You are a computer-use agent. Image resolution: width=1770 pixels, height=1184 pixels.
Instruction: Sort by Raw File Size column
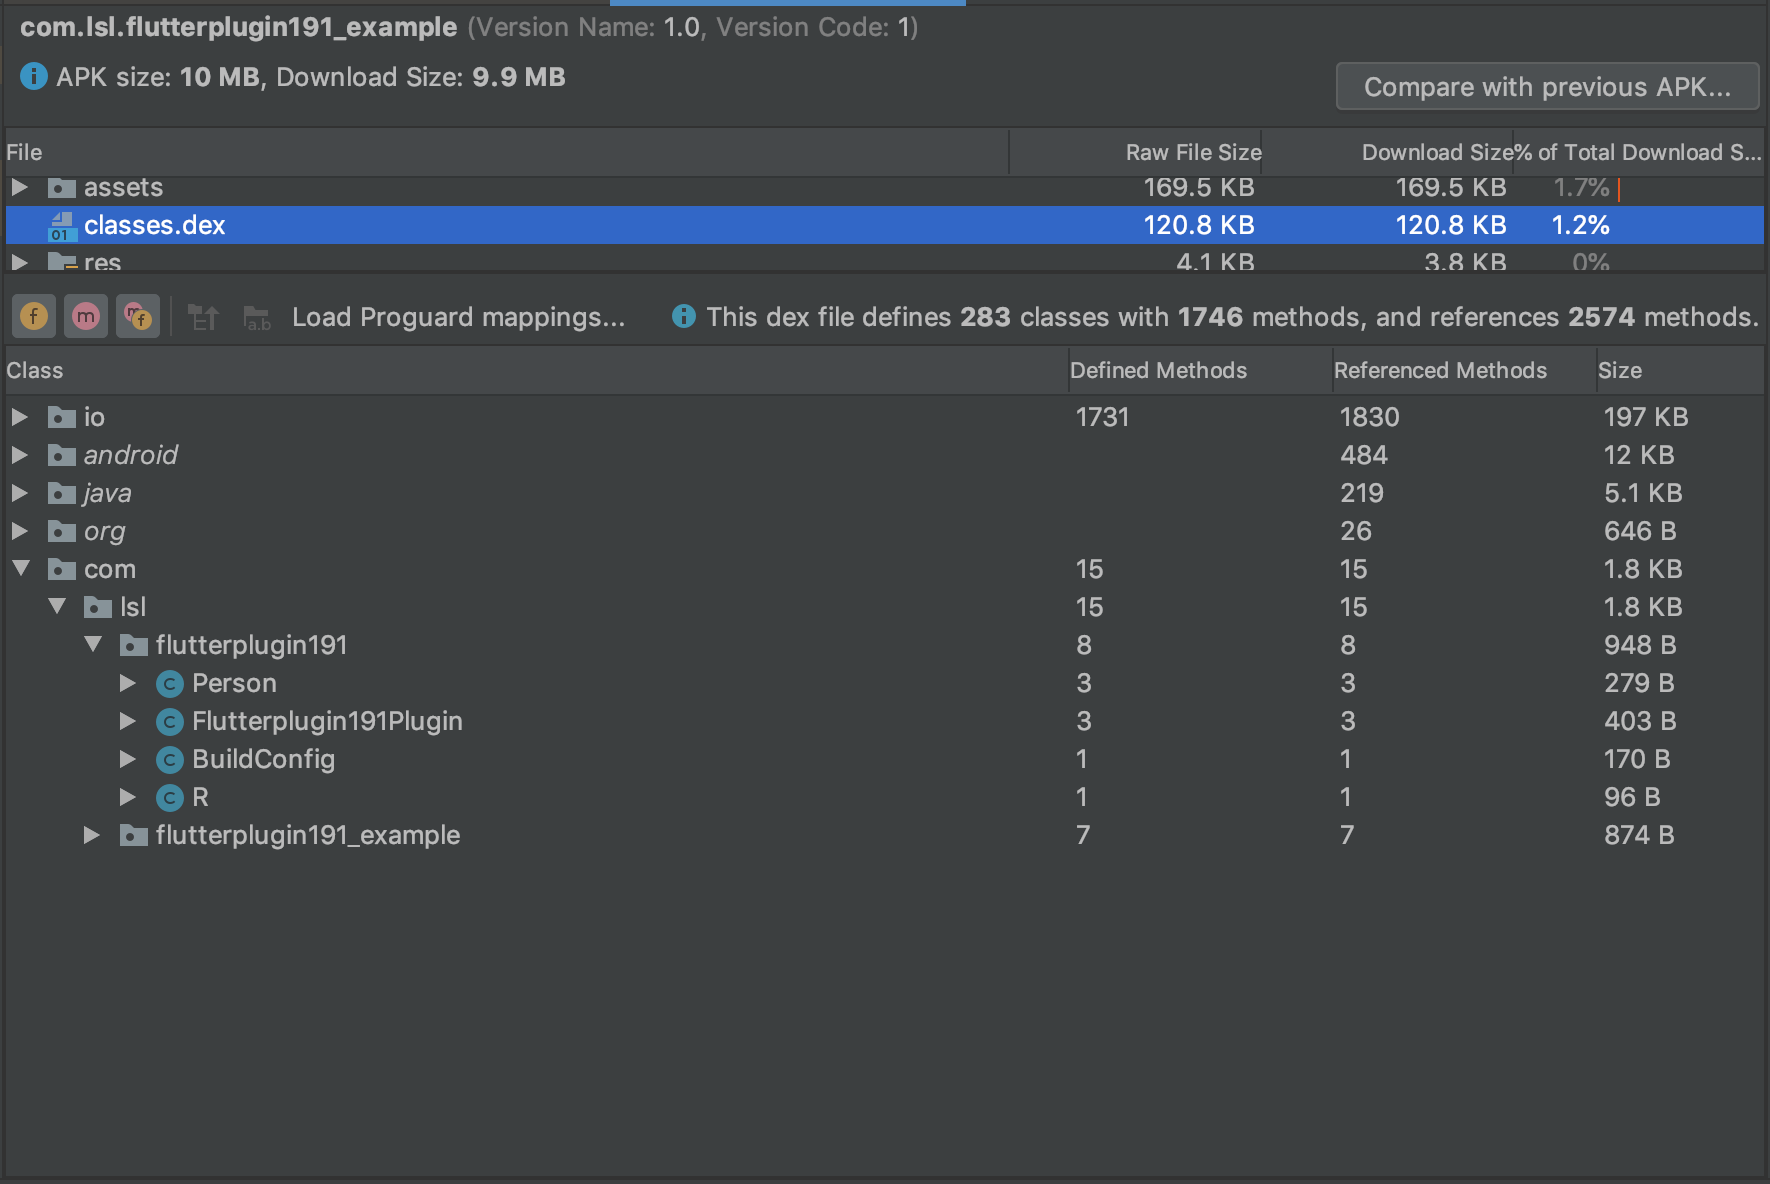pyautogui.click(x=1192, y=152)
